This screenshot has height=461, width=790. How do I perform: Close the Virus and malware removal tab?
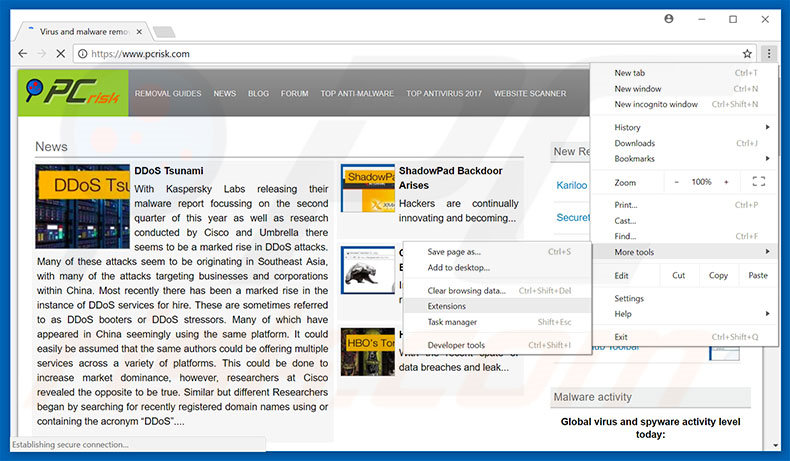(139, 32)
